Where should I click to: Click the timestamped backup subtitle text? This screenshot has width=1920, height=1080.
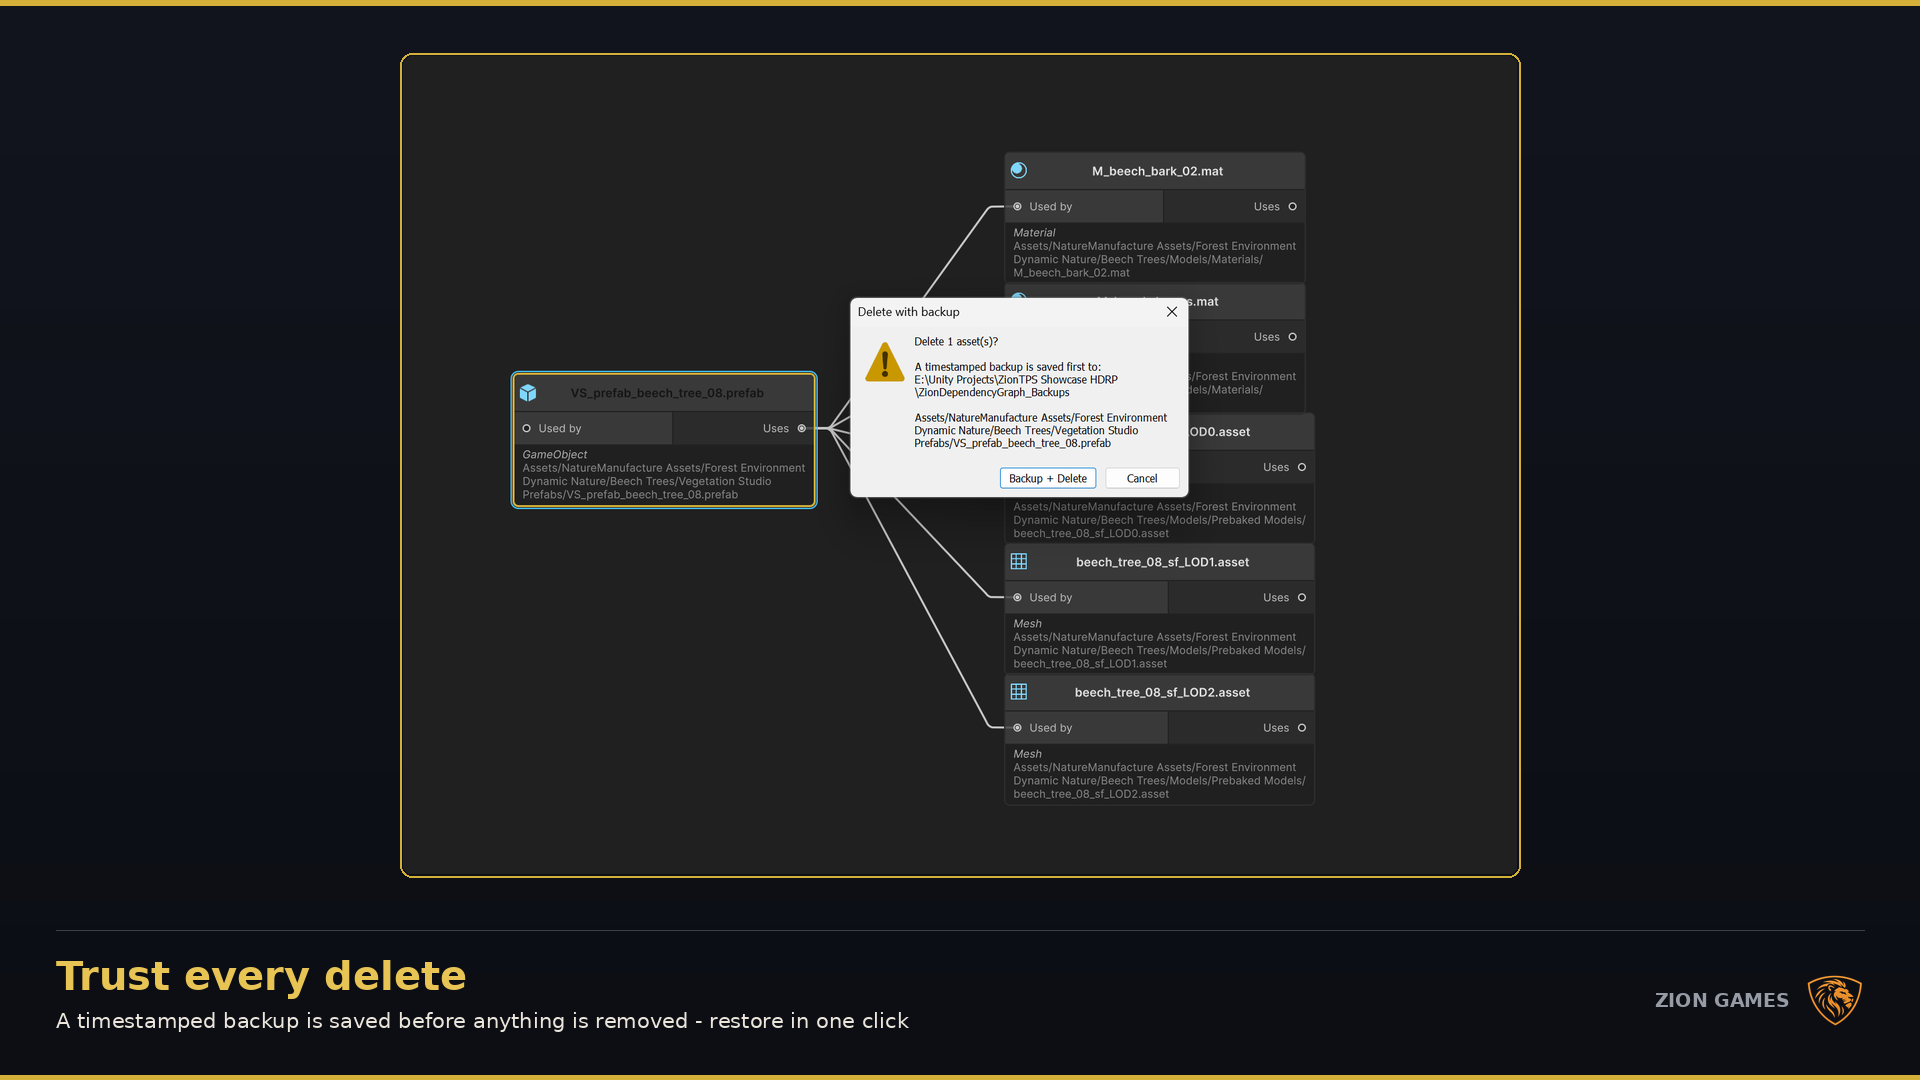482,1021
